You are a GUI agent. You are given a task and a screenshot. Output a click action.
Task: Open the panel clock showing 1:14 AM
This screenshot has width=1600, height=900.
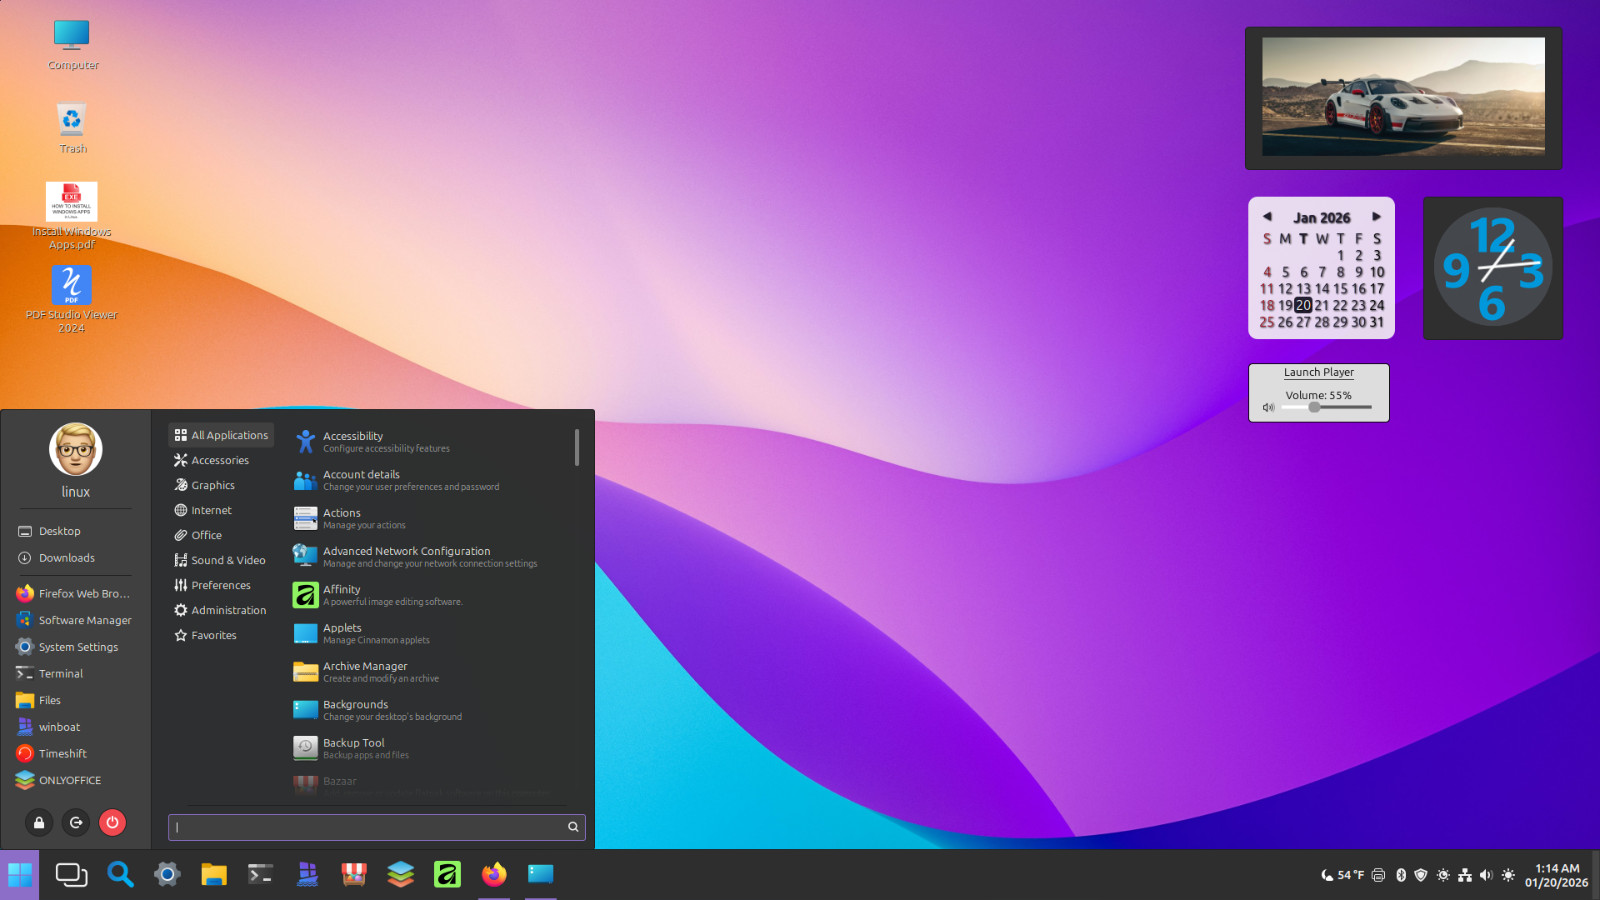tap(1556, 875)
